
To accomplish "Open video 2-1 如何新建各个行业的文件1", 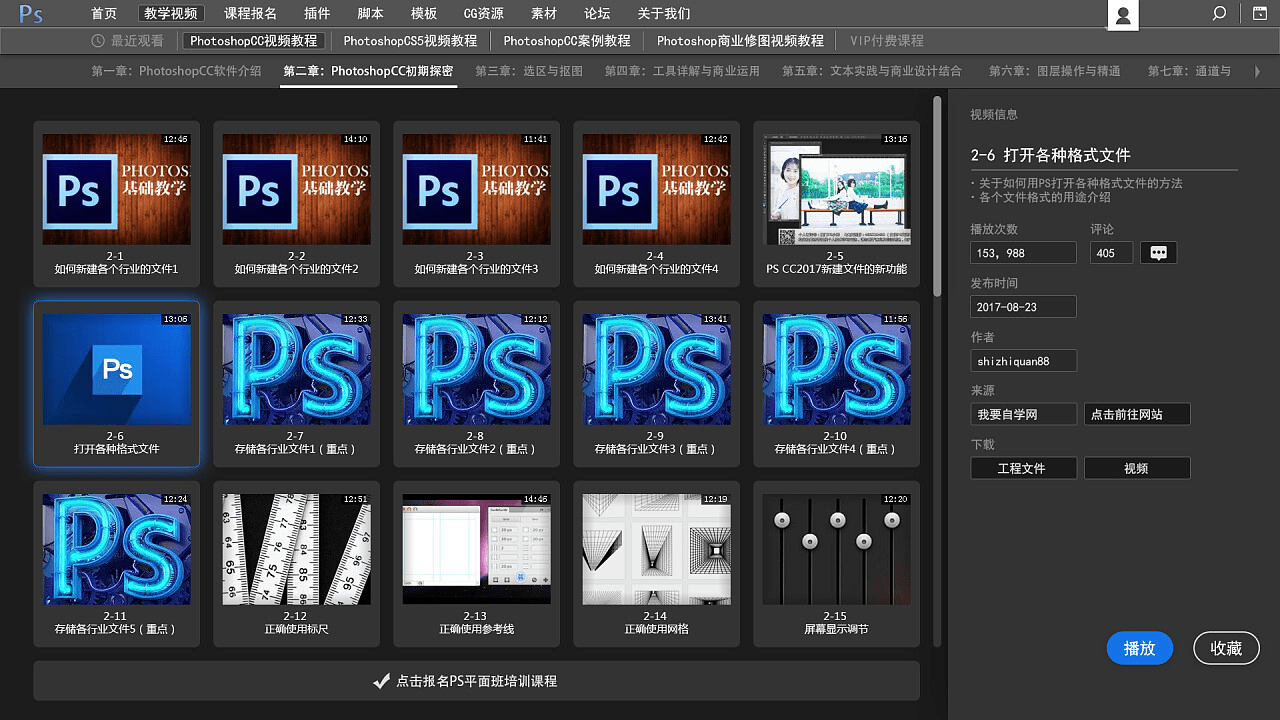I will pyautogui.click(x=116, y=204).
